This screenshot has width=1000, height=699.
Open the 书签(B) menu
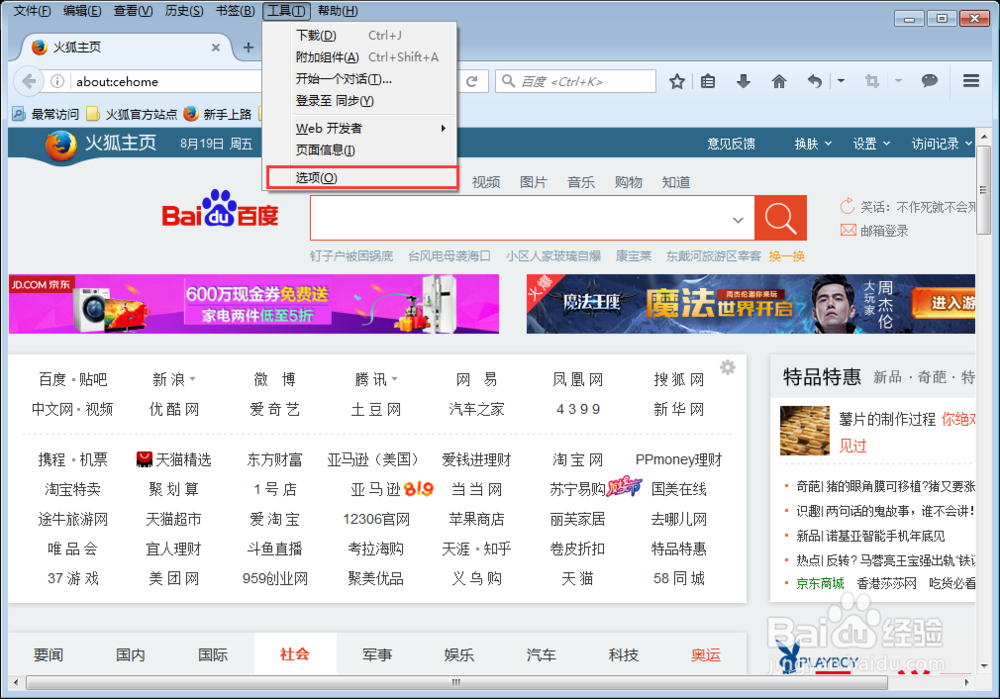click(x=235, y=11)
